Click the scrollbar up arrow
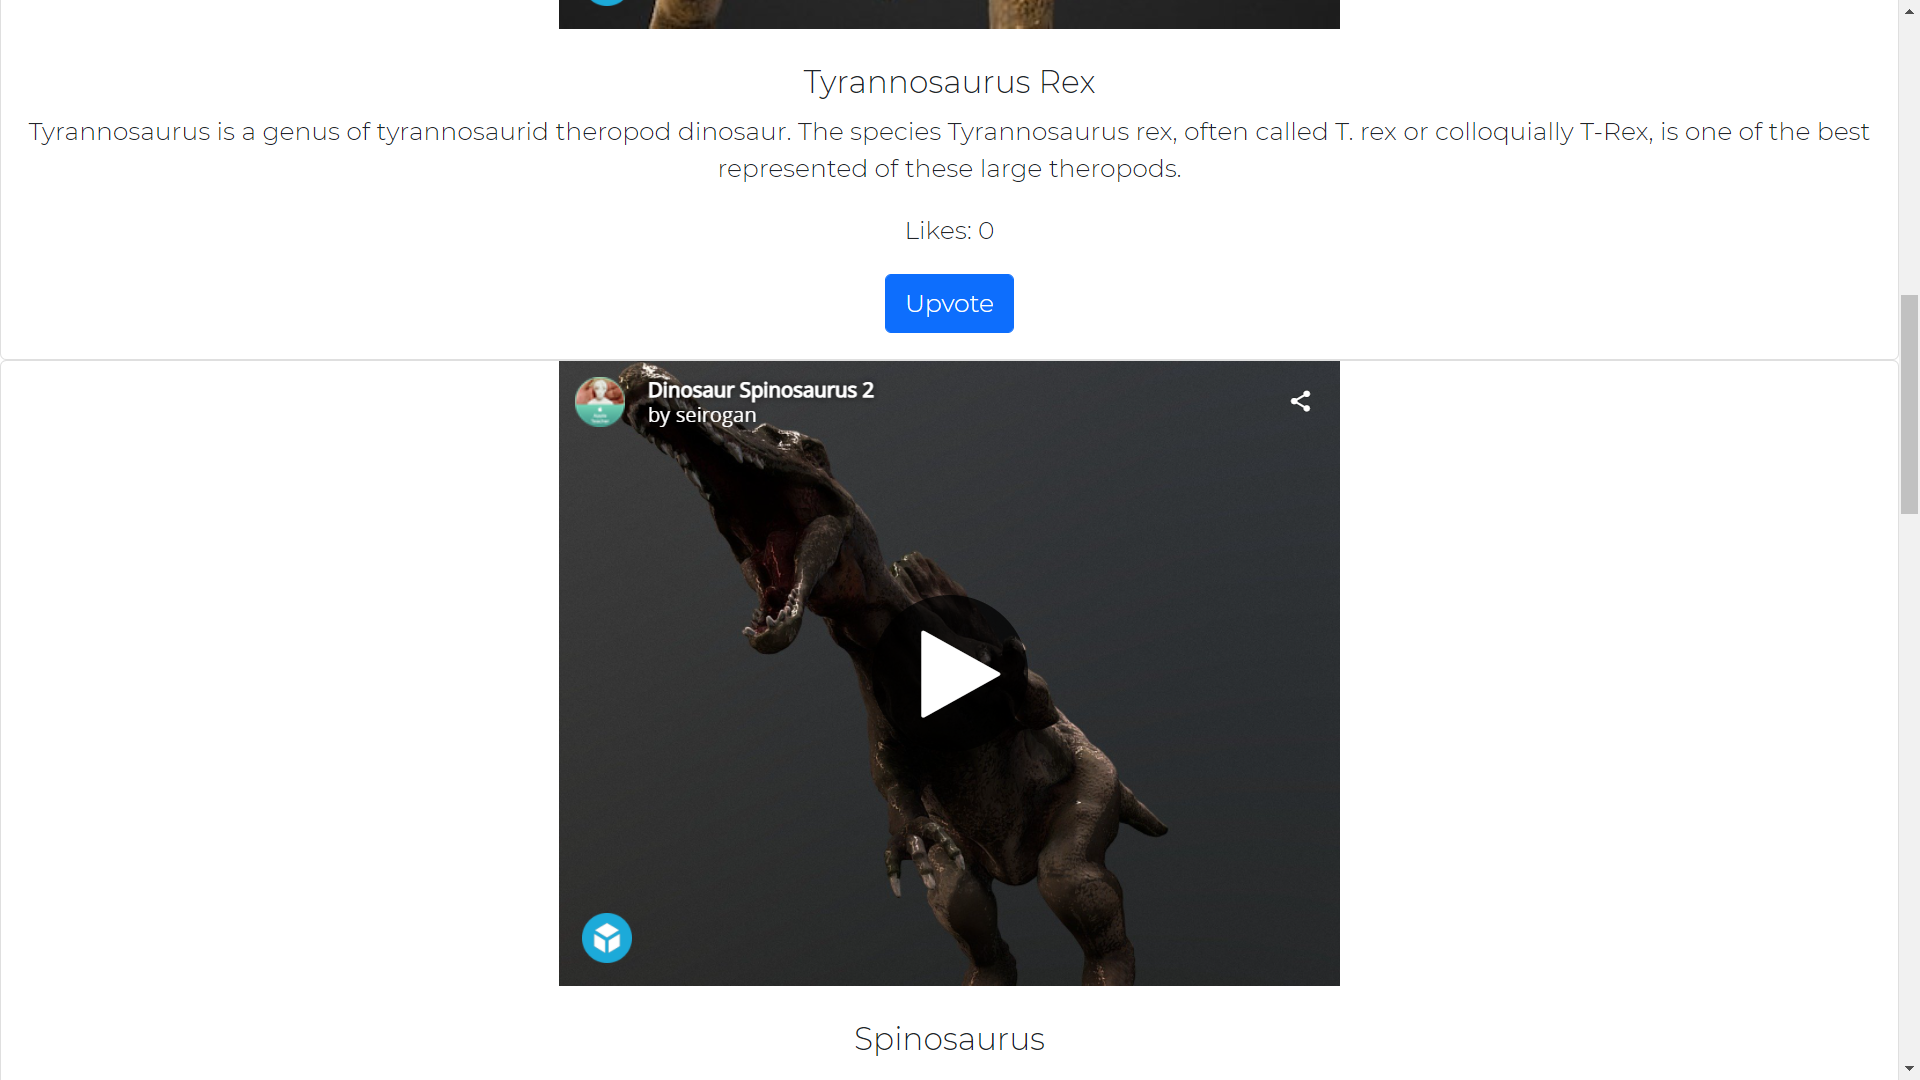1920x1080 pixels. 1909,10
